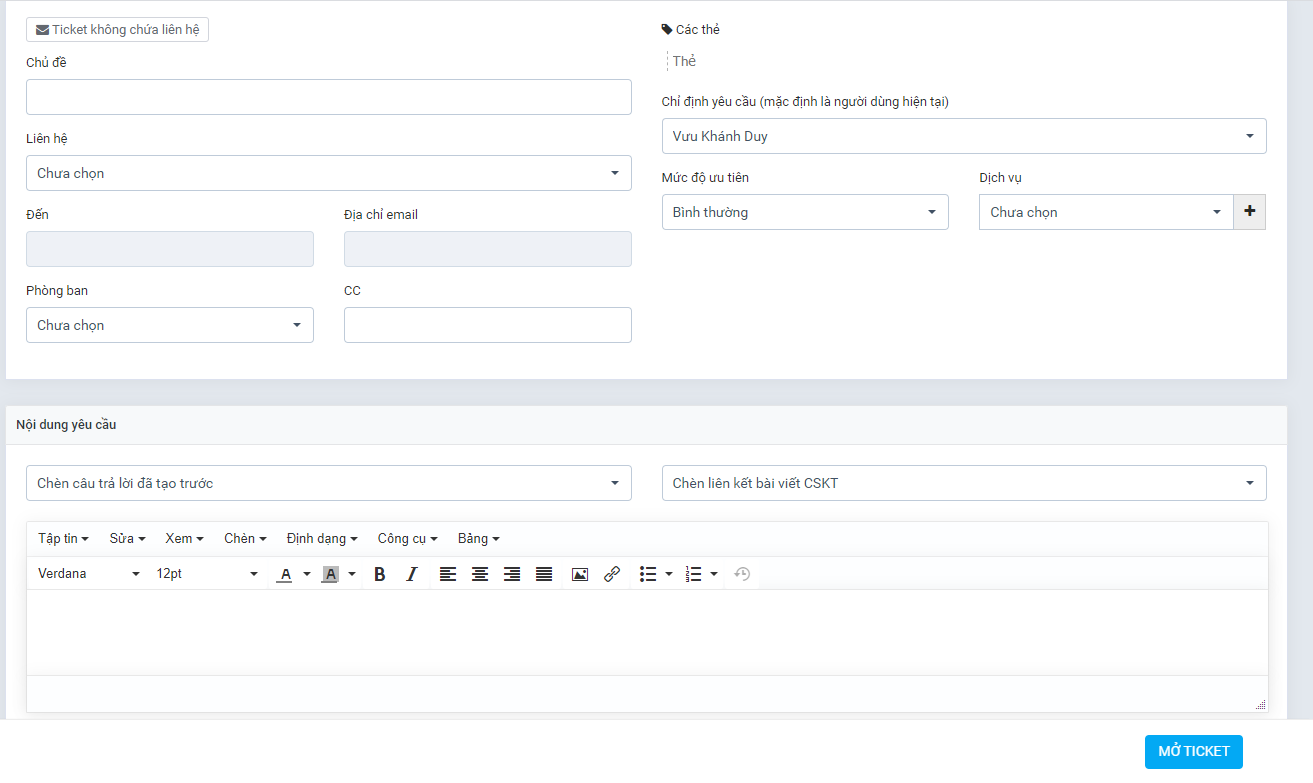1313x783 pixels.
Task: Toggle italic text formatting
Action: pos(411,574)
